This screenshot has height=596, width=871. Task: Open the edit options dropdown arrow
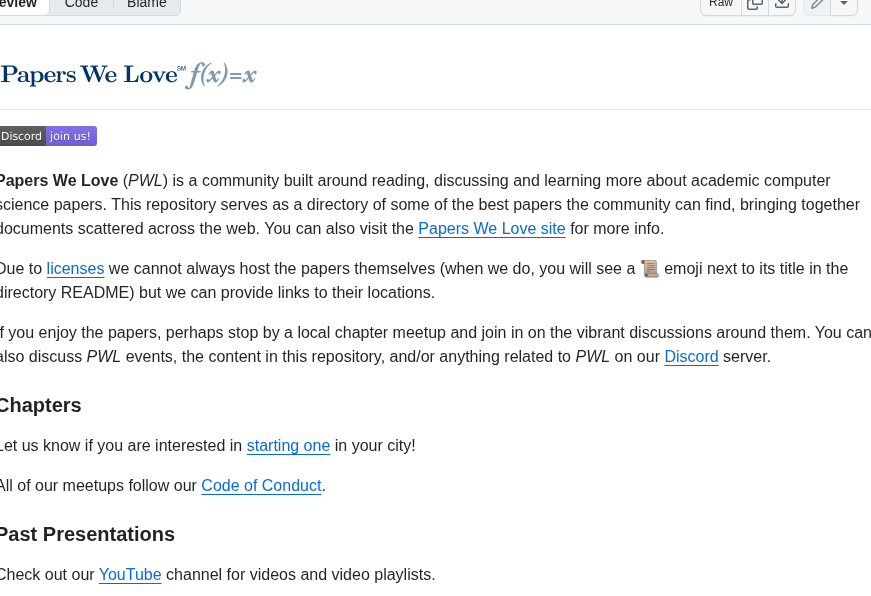coord(844,5)
